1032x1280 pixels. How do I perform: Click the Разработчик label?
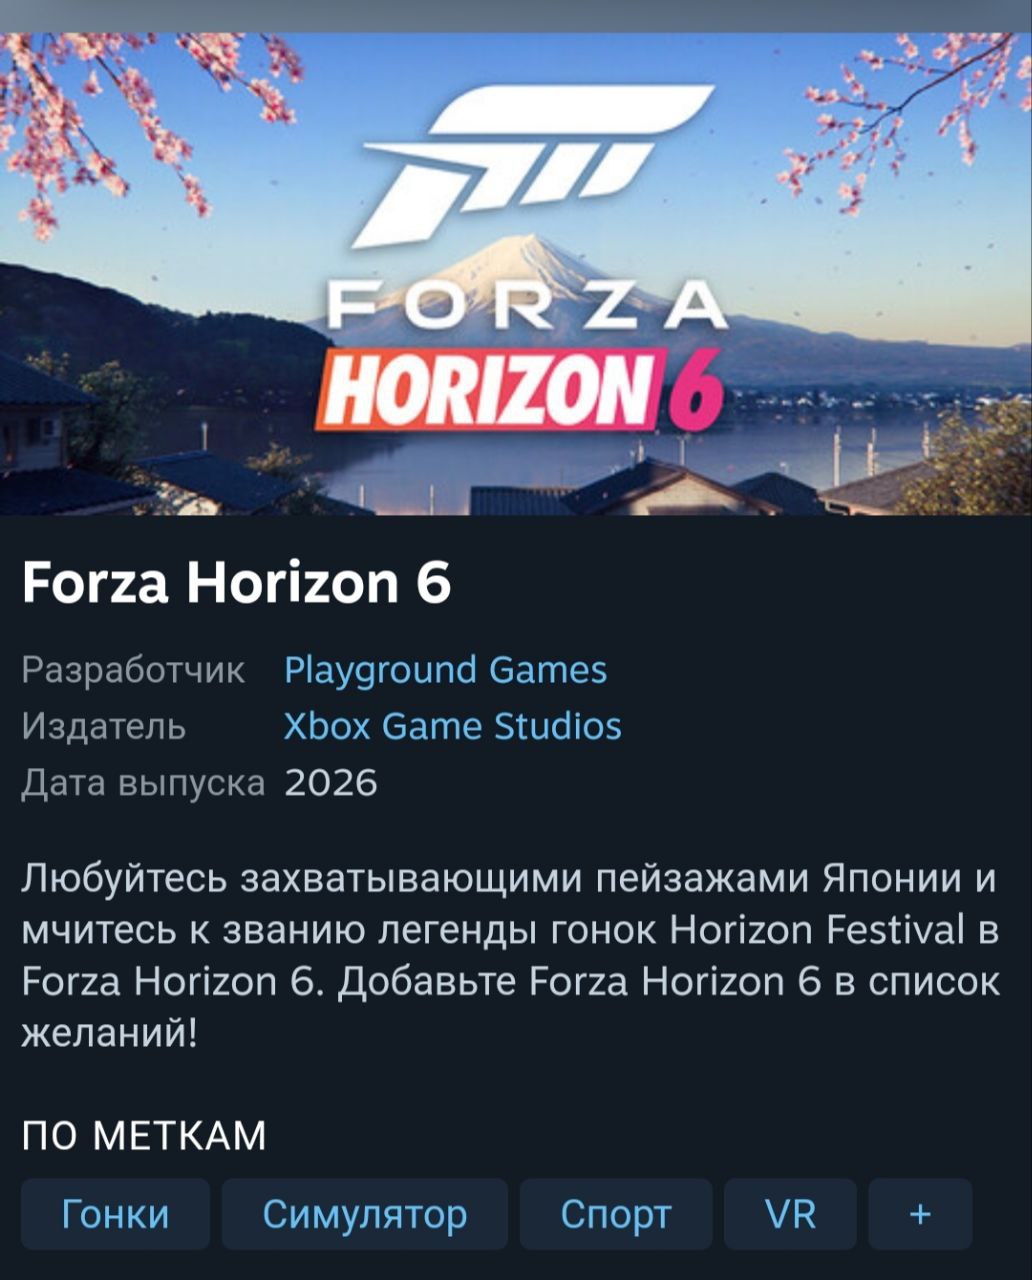point(133,670)
